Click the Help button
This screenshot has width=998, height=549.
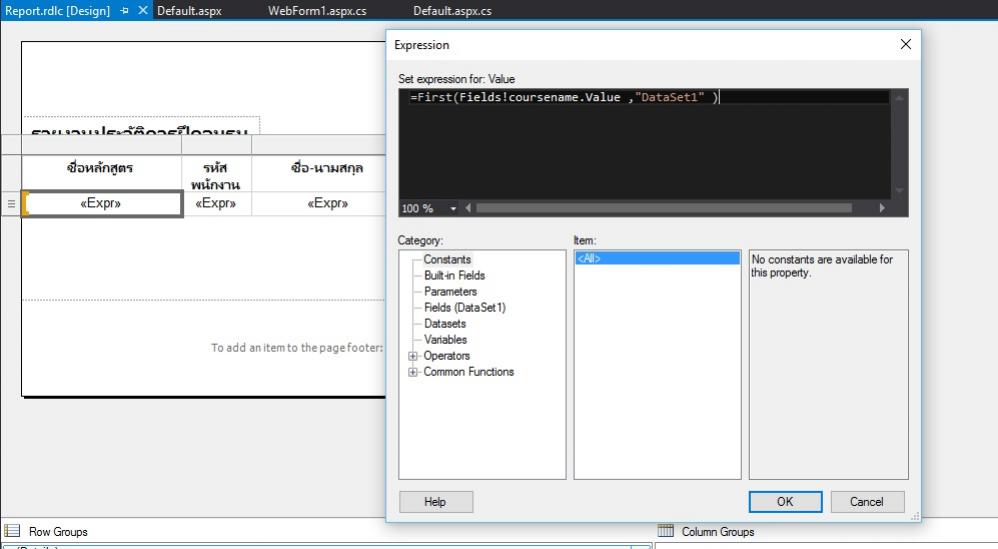436,502
